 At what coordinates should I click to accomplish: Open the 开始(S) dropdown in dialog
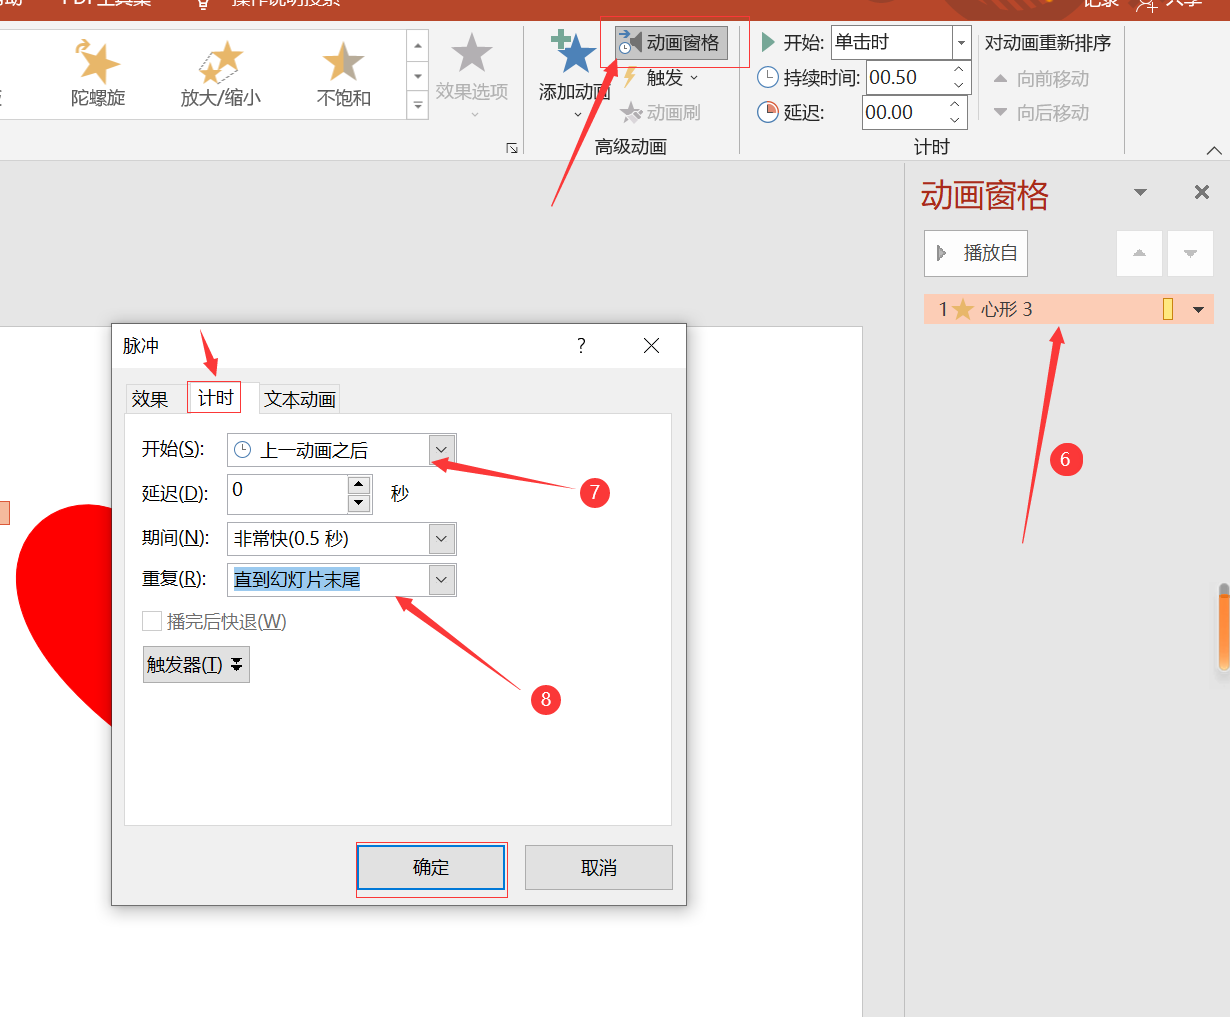click(x=441, y=450)
